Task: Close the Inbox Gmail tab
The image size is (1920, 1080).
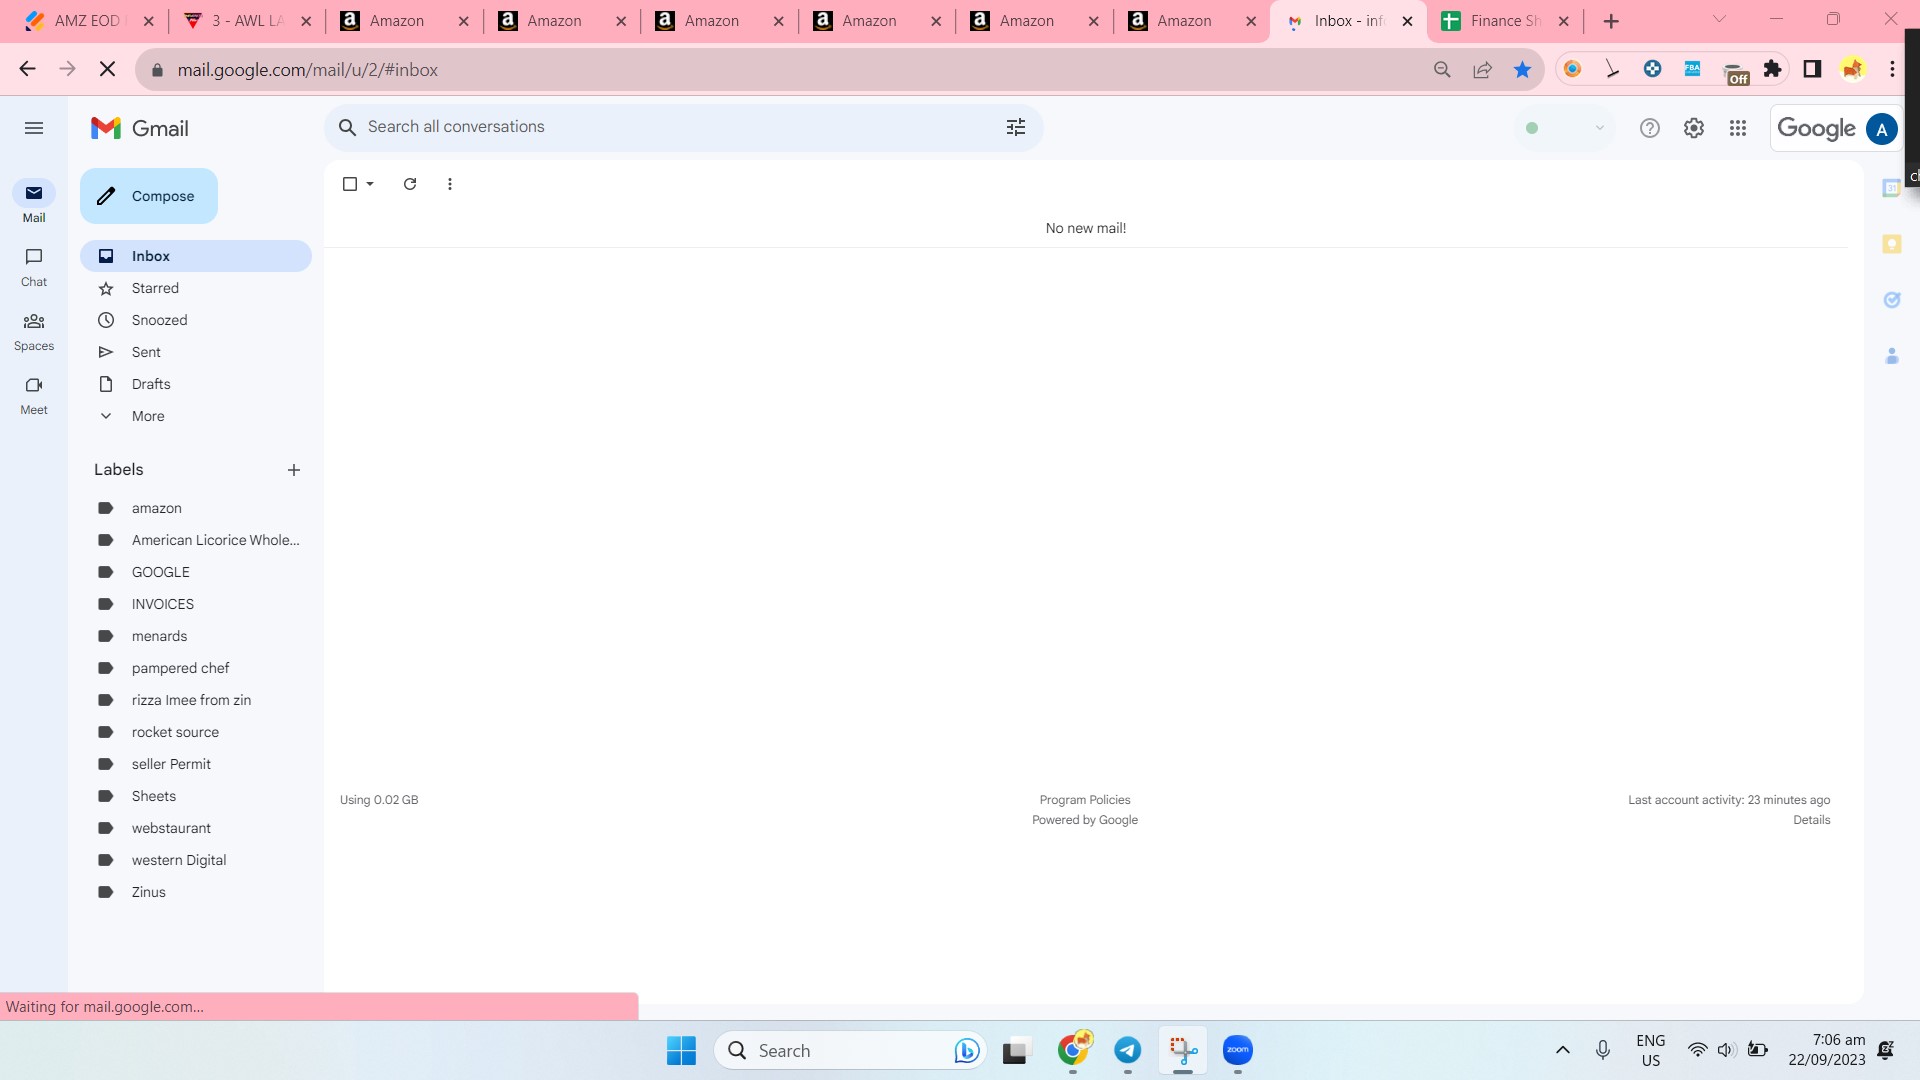Action: pos(1407,21)
